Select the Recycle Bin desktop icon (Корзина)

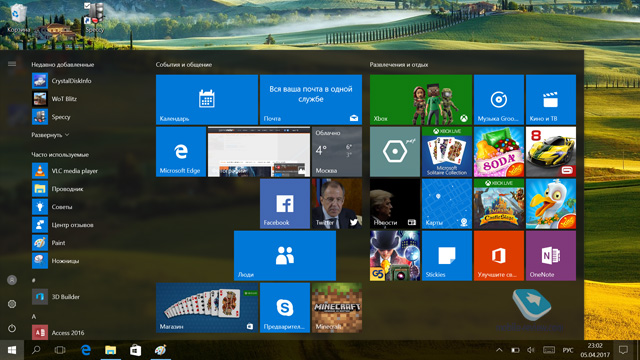[x=18, y=18]
